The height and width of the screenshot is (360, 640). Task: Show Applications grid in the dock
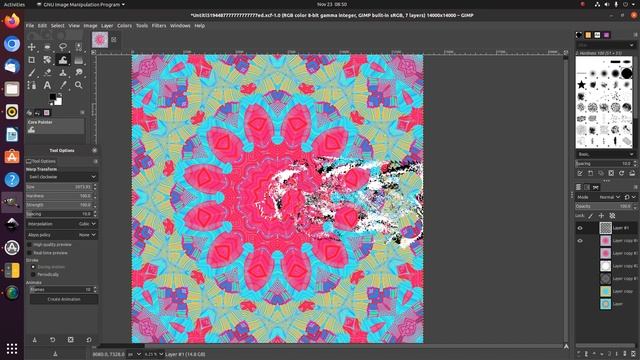12,348
